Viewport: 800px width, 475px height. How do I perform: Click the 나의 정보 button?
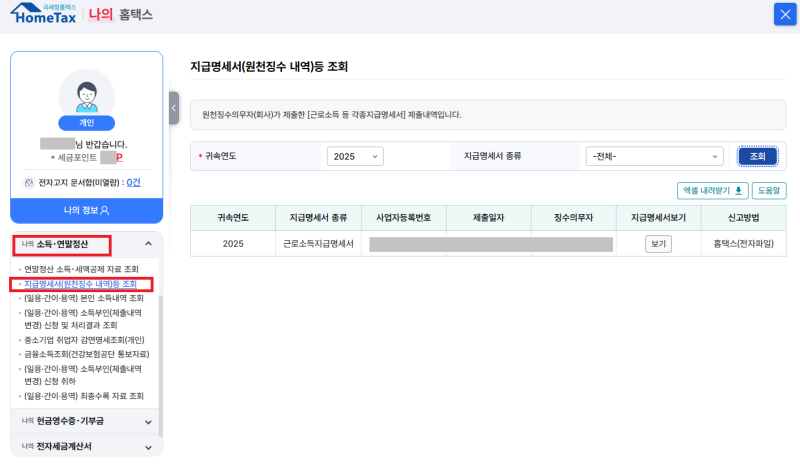click(x=87, y=210)
